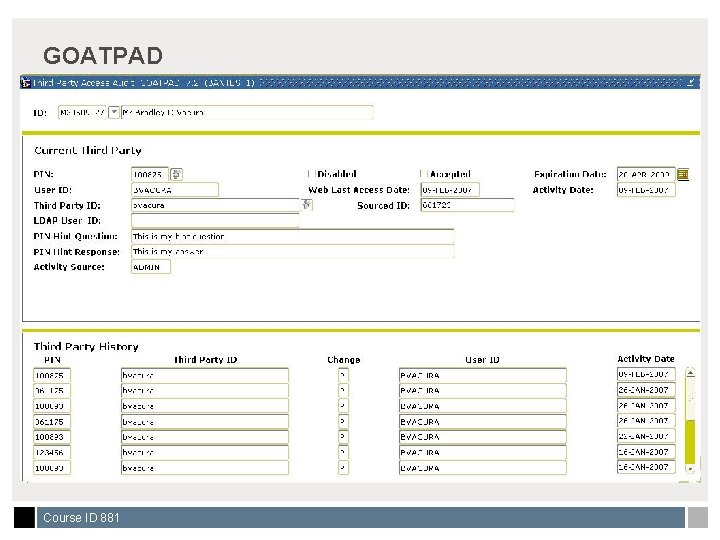This screenshot has width=720, height=540.
Task: Select history PIN cell 123456
Action: point(52,452)
